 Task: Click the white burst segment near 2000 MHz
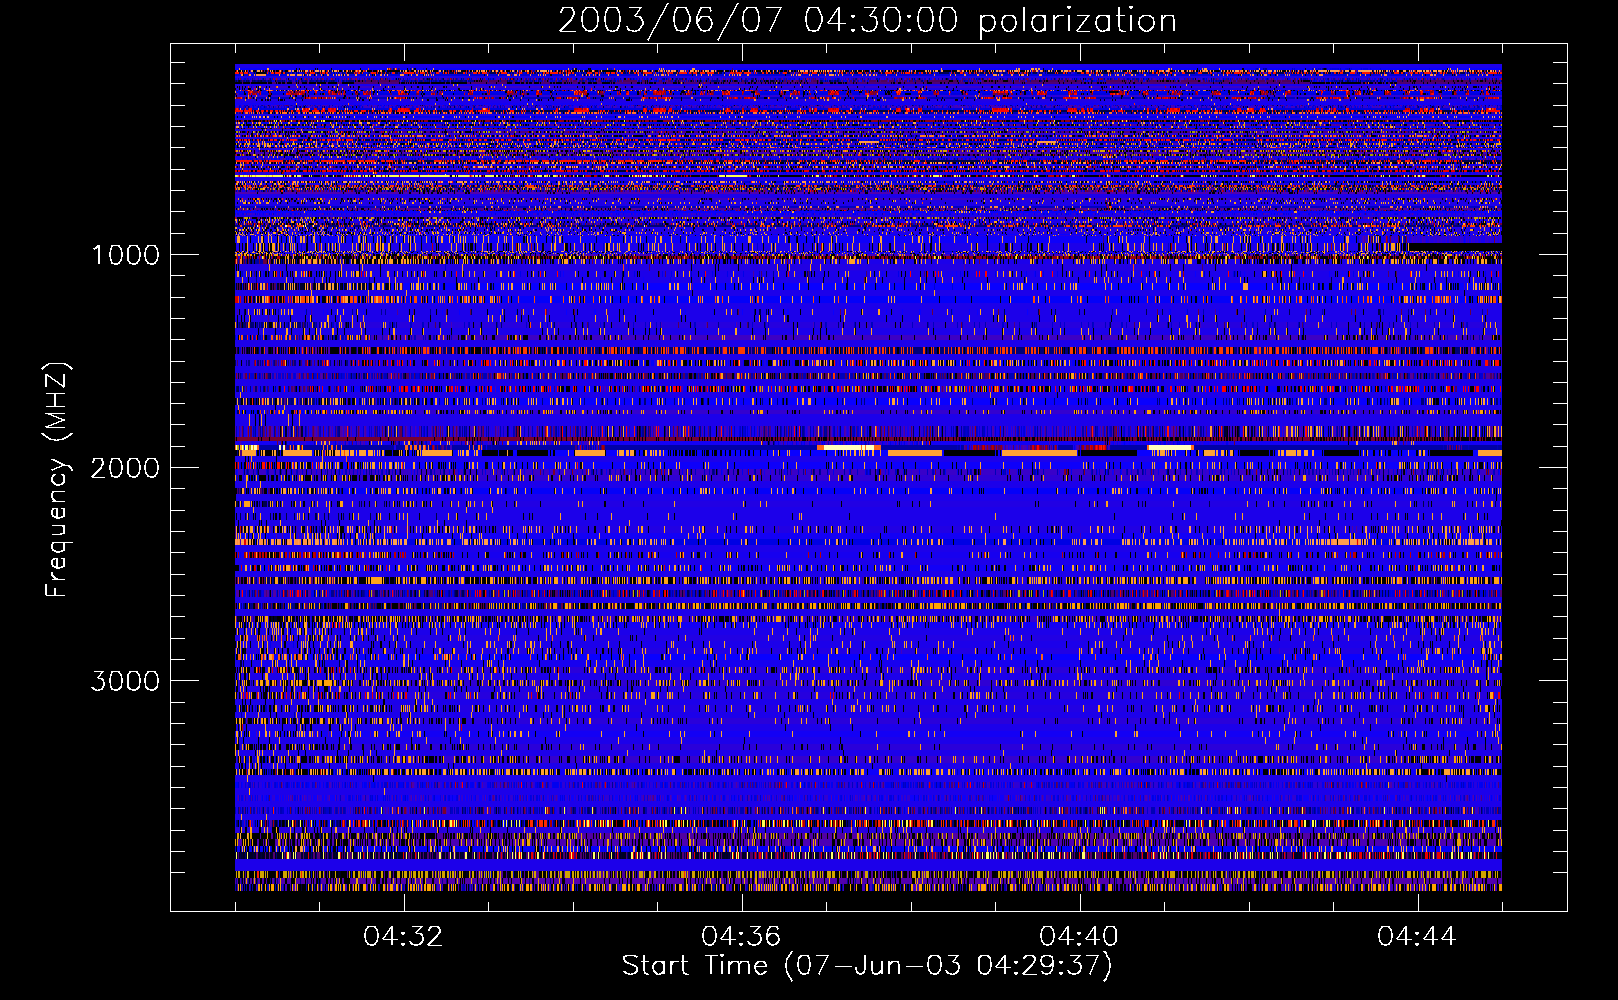click(849, 447)
